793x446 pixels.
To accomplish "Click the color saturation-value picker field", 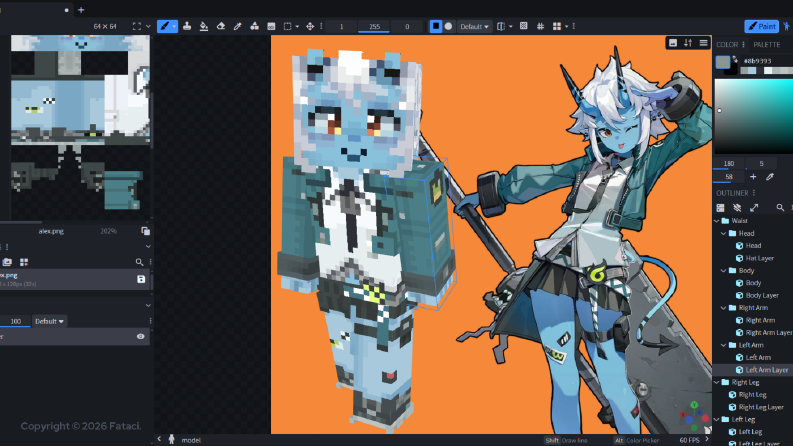I will tap(754, 116).
